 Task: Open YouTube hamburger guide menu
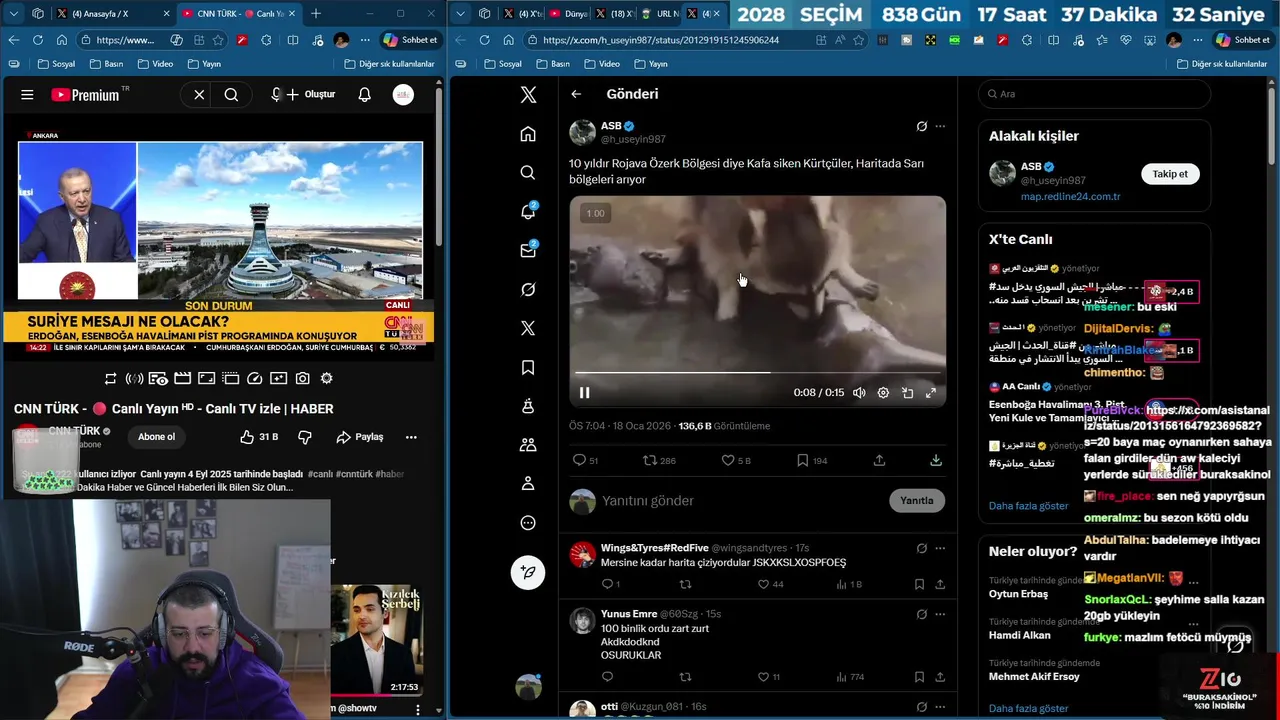(x=27, y=95)
